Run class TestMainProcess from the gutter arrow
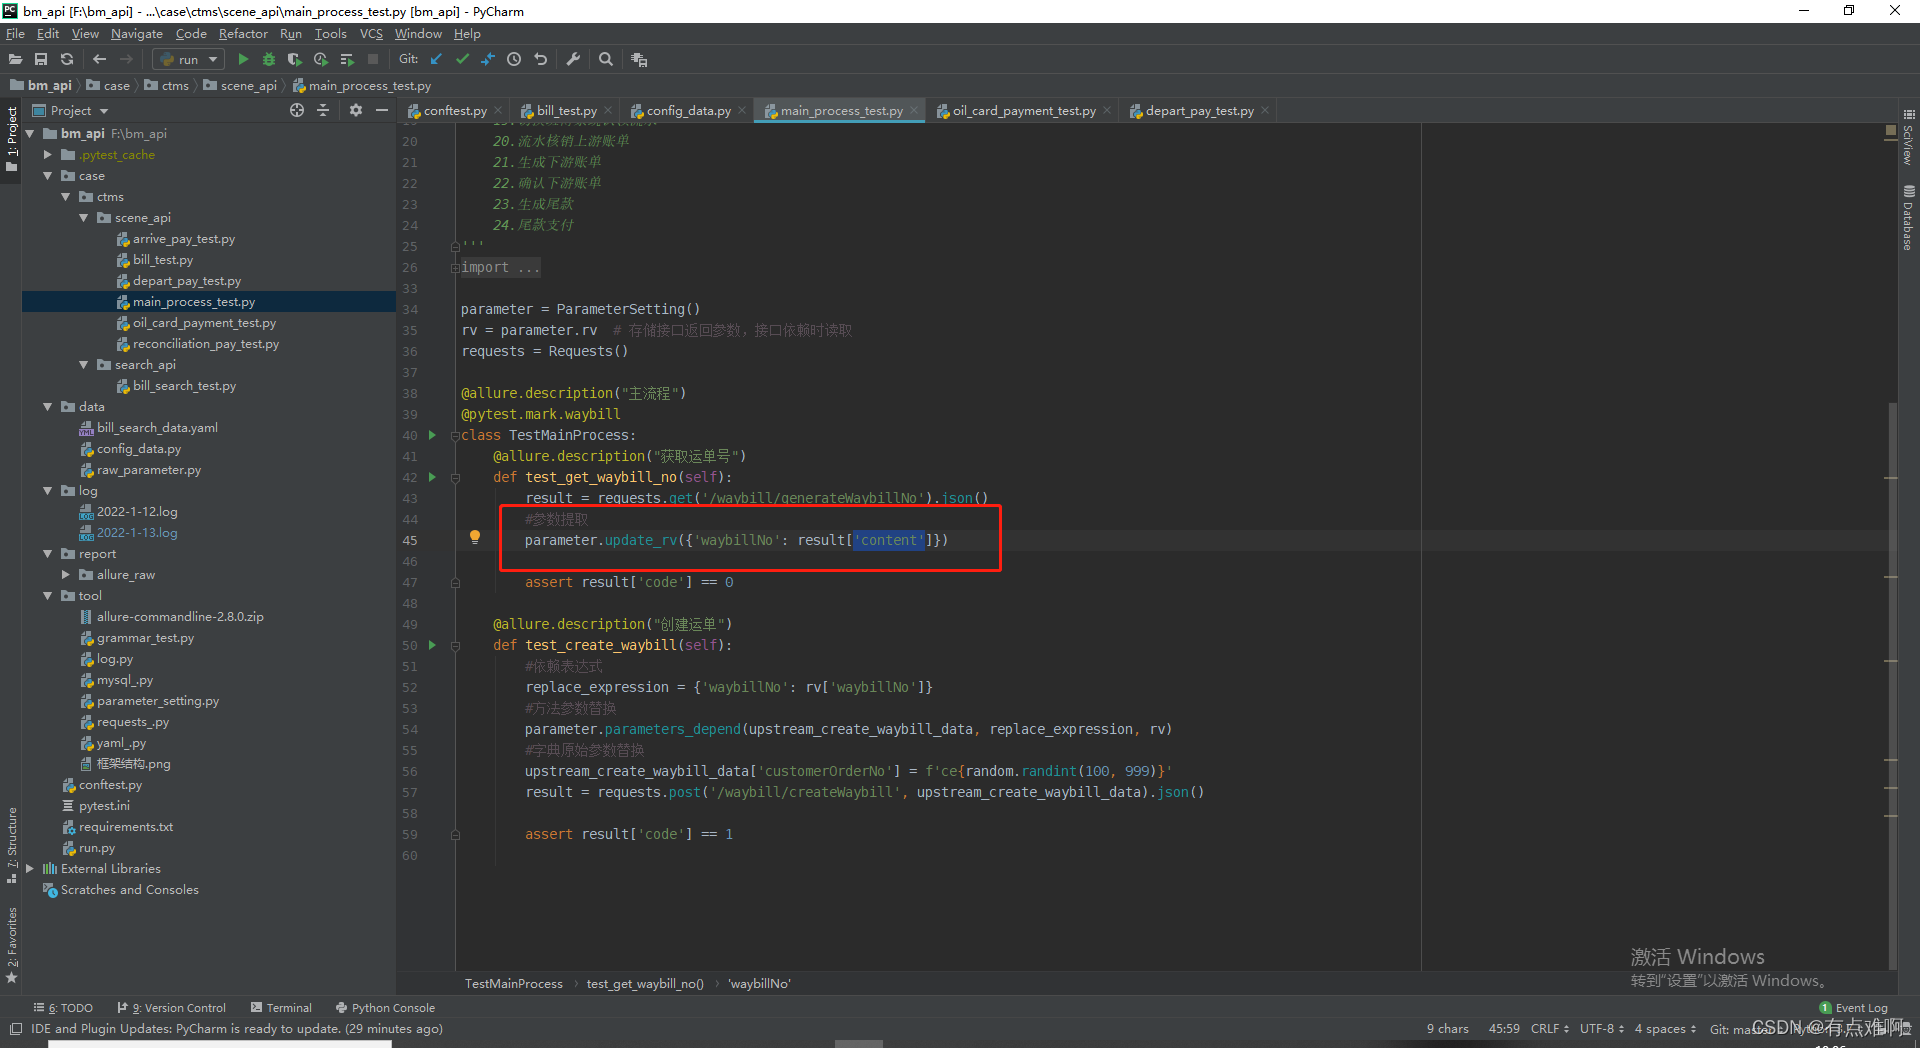Image resolution: width=1920 pixels, height=1048 pixels. (432, 435)
